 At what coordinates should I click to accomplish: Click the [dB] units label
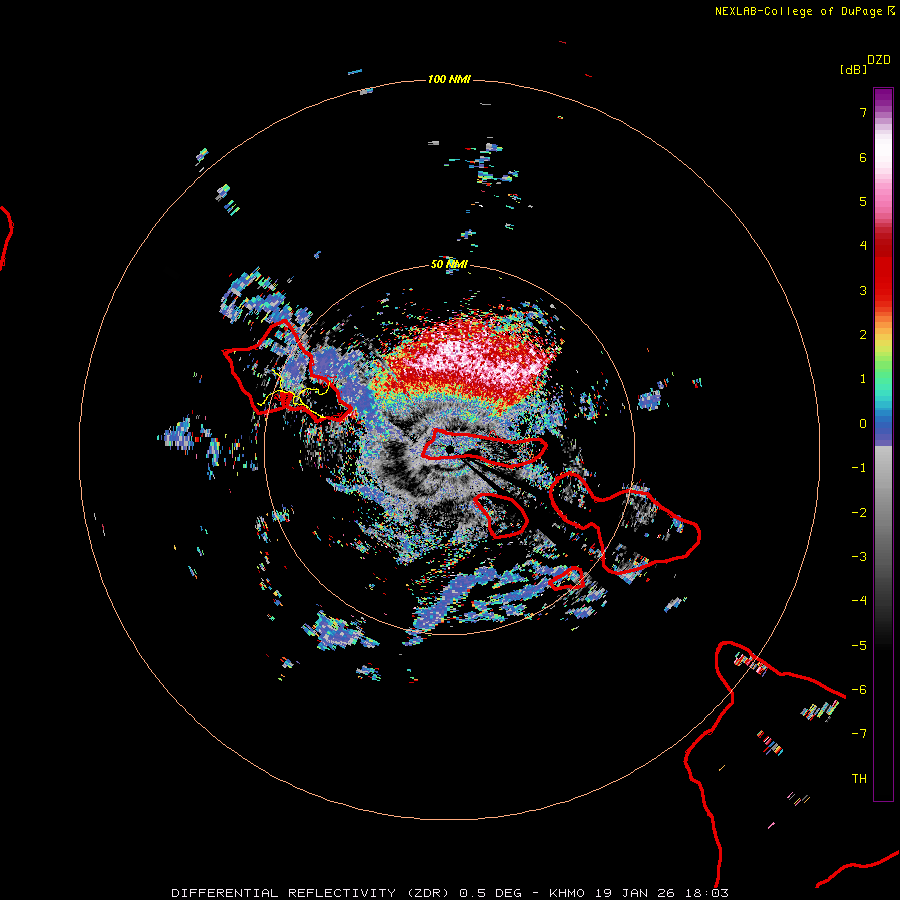[854, 69]
